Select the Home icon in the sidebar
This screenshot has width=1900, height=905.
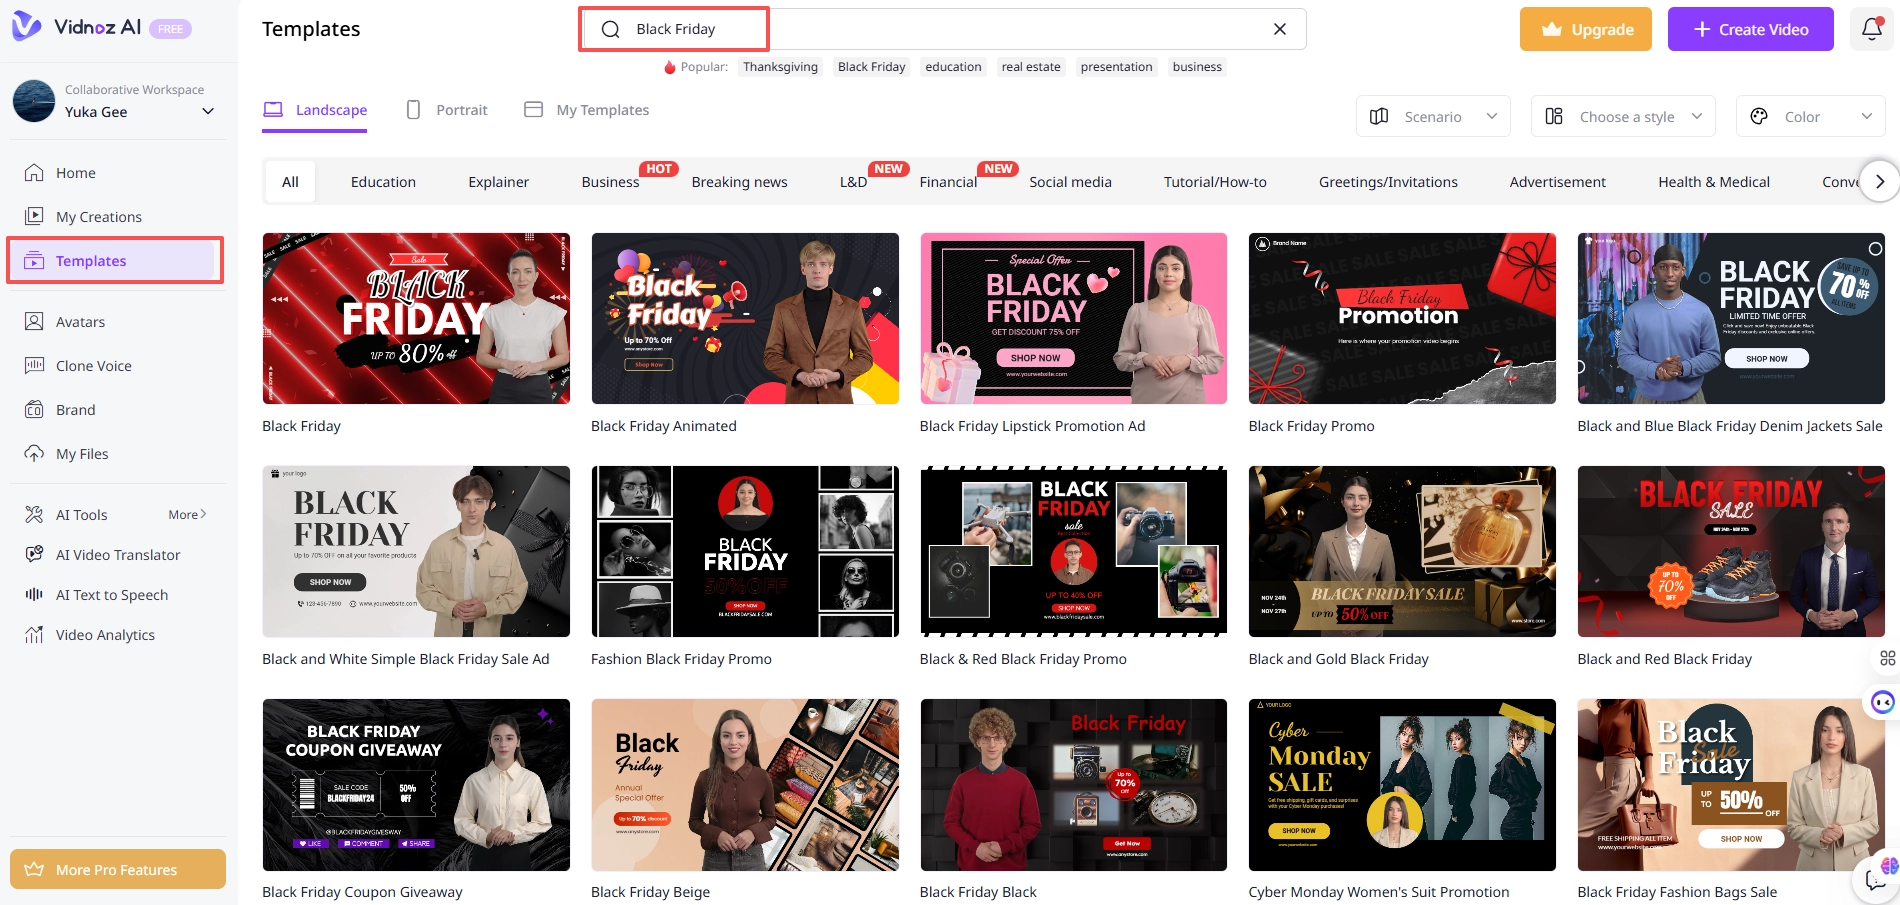click(x=35, y=173)
